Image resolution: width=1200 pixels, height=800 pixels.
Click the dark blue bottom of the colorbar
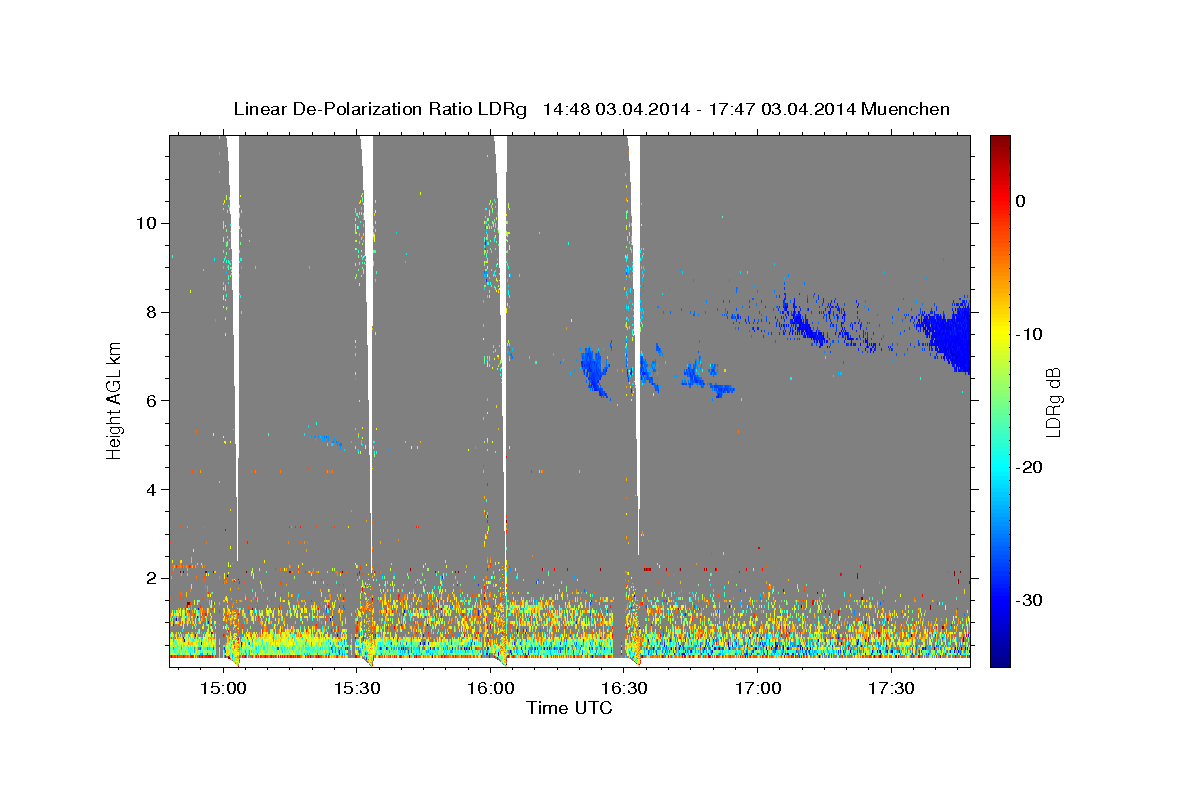[1000, 658]
